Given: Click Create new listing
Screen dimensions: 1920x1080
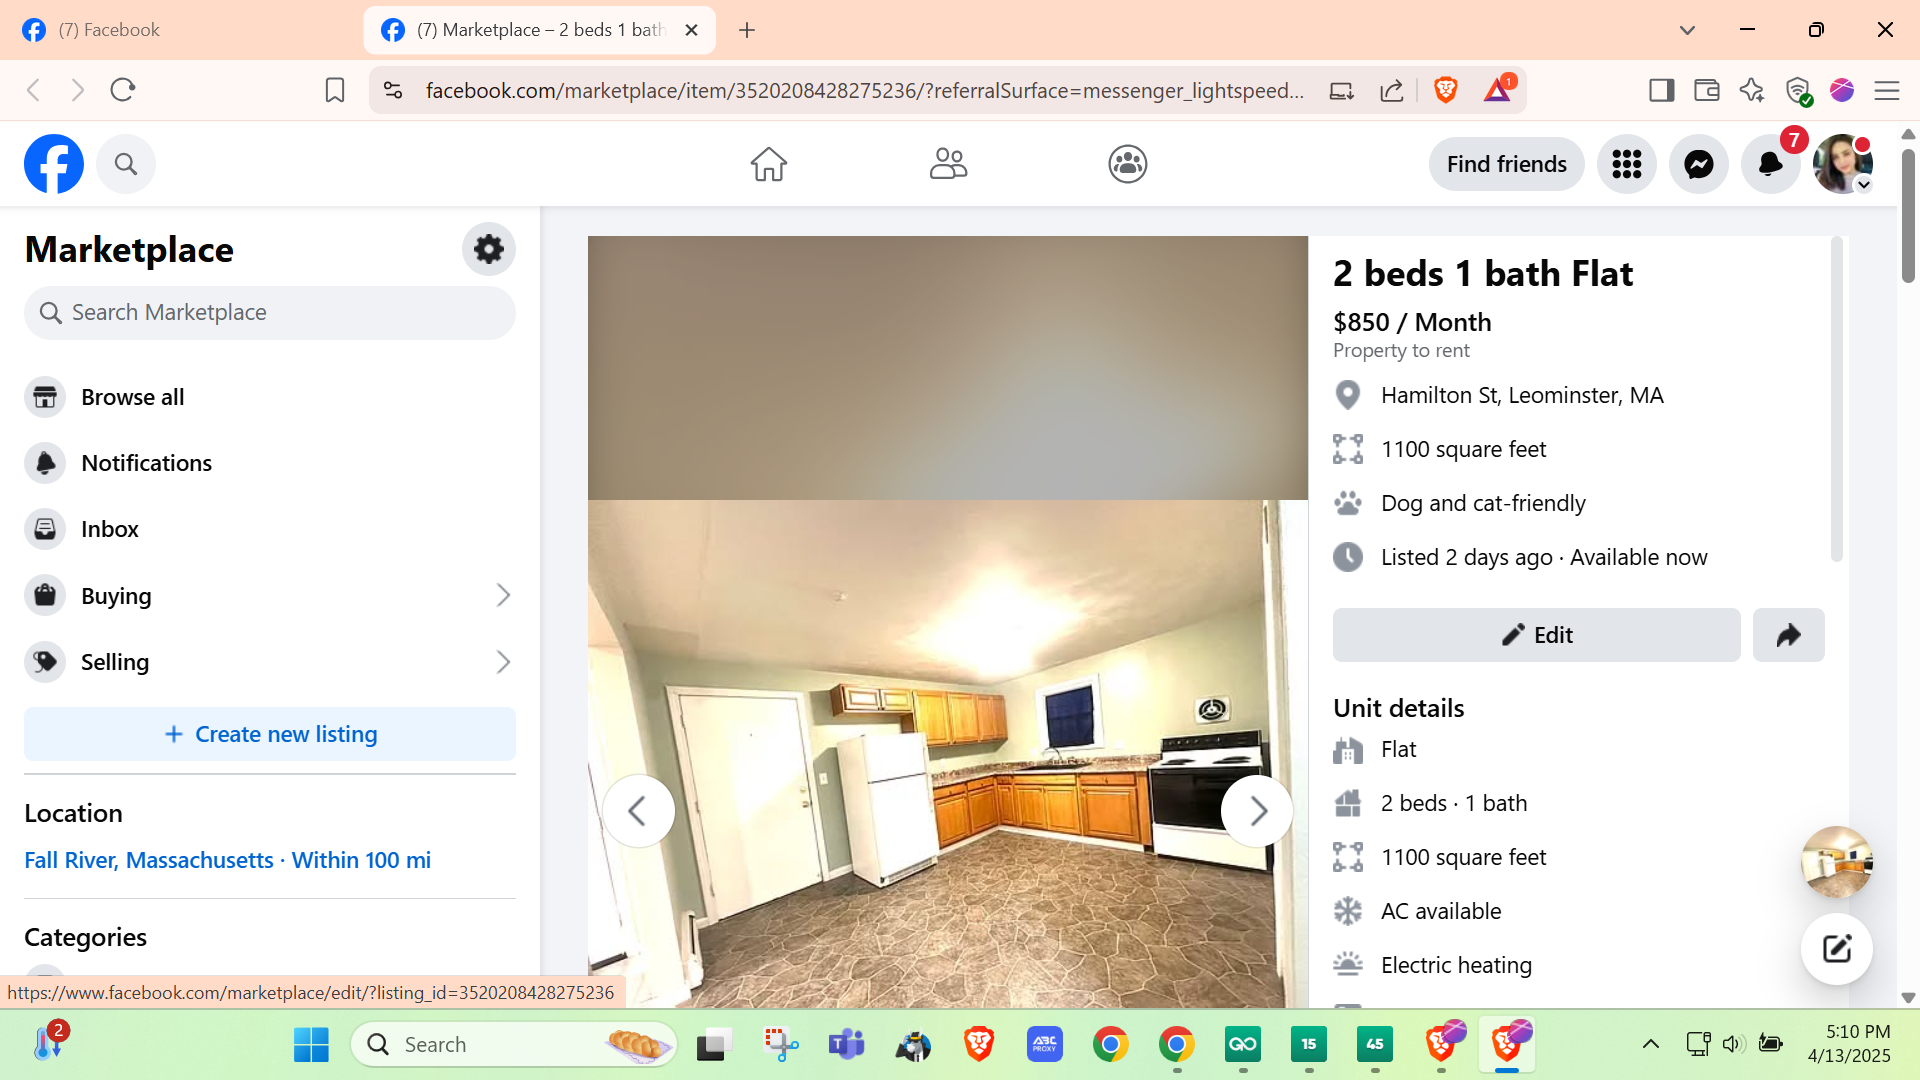Looking at the screenshot, I should tap(269, 734).
